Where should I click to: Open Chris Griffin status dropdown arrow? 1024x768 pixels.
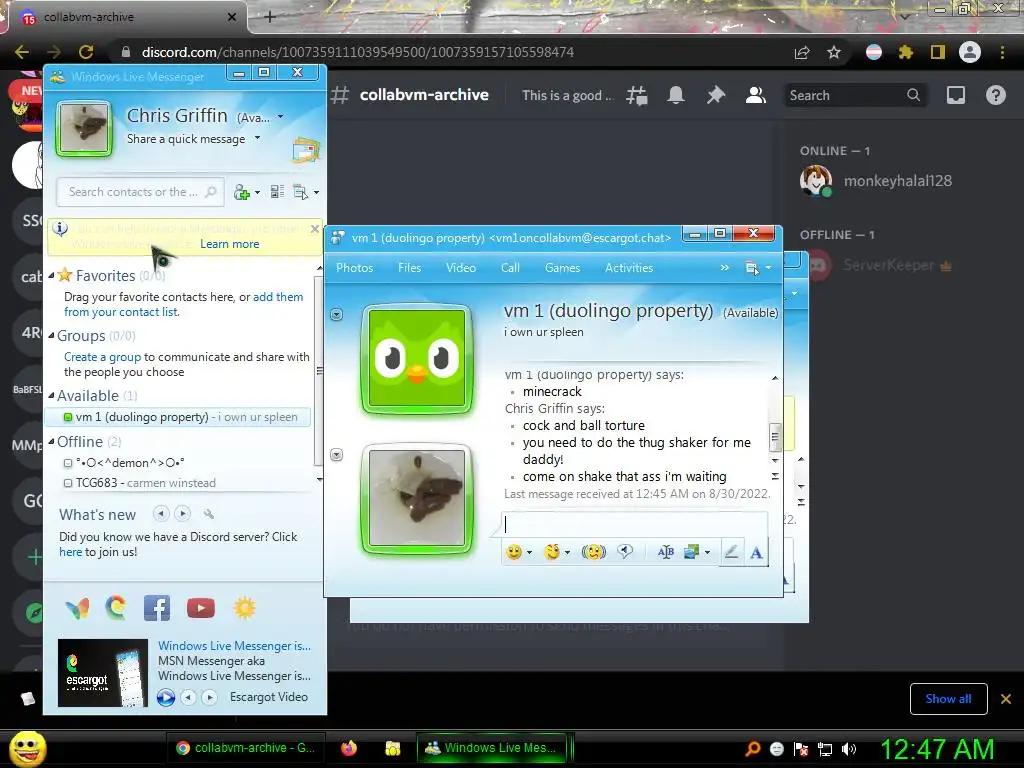tap(281, 117)
